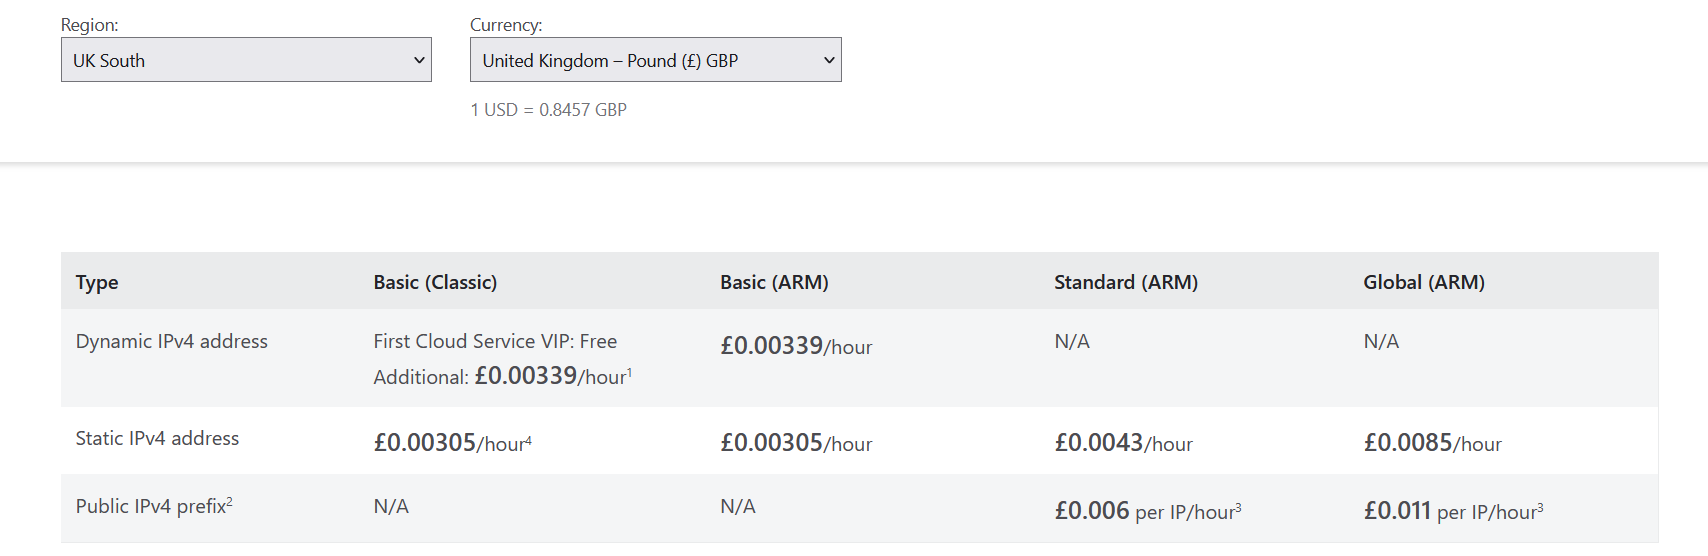Image resolution: width=1708 pixels, height=556 pixels.
Task: Open footnote 1 after Additional hourly price
Action: (630, 372)
